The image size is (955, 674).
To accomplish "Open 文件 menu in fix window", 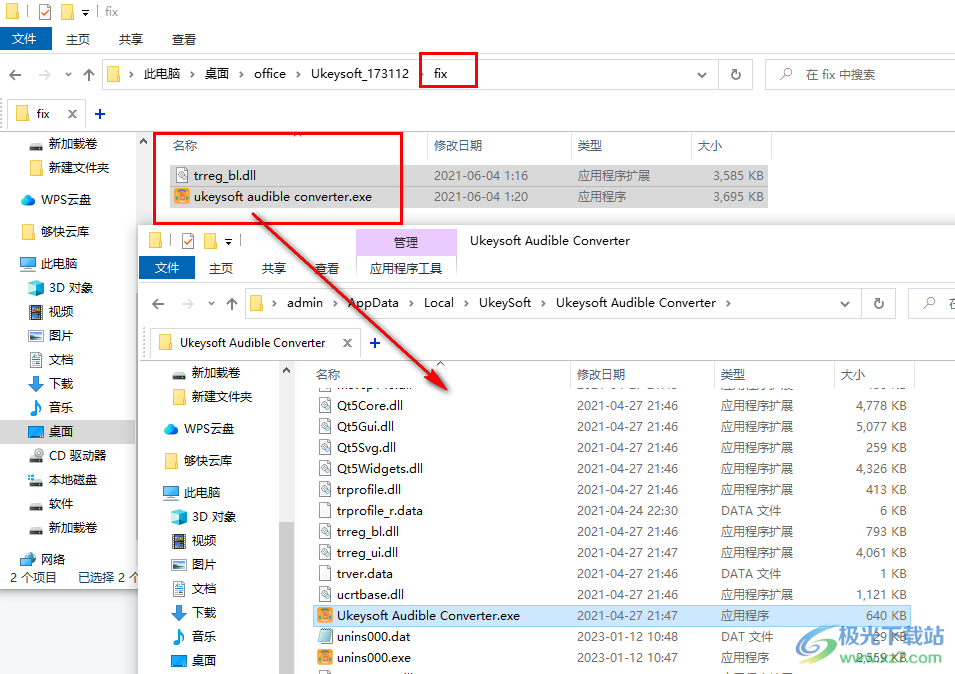I will (x=25, y=39).
